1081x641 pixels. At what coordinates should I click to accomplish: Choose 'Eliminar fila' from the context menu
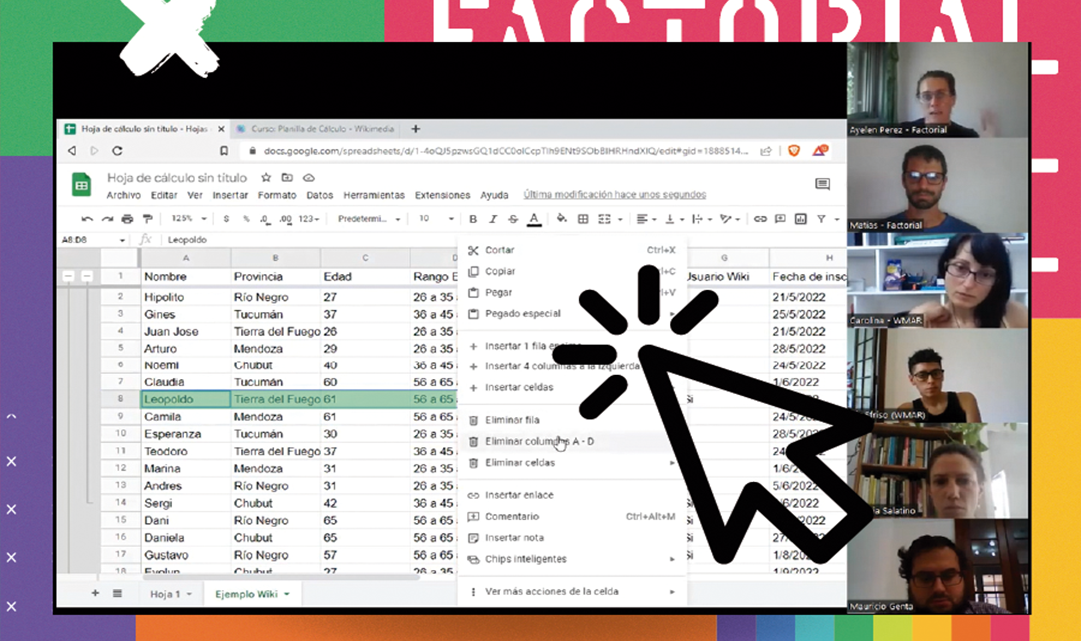point(512,420)
